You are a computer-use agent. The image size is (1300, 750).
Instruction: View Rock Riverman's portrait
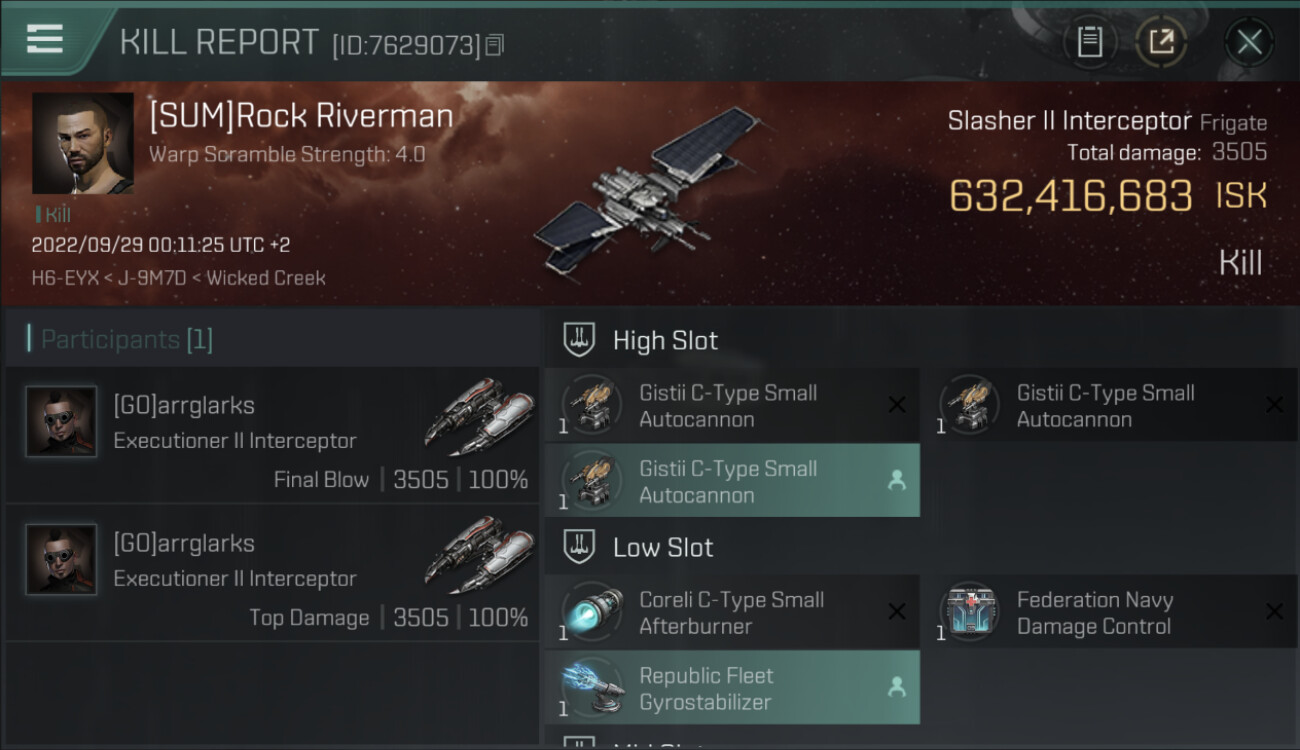[82, 143]
